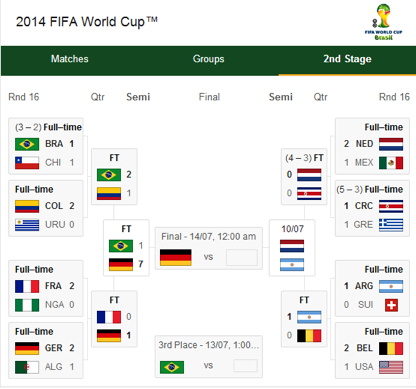The image size is (416, 389).
Task: Select Germany flag in the Final box
Action: click(x=176, y=257)
